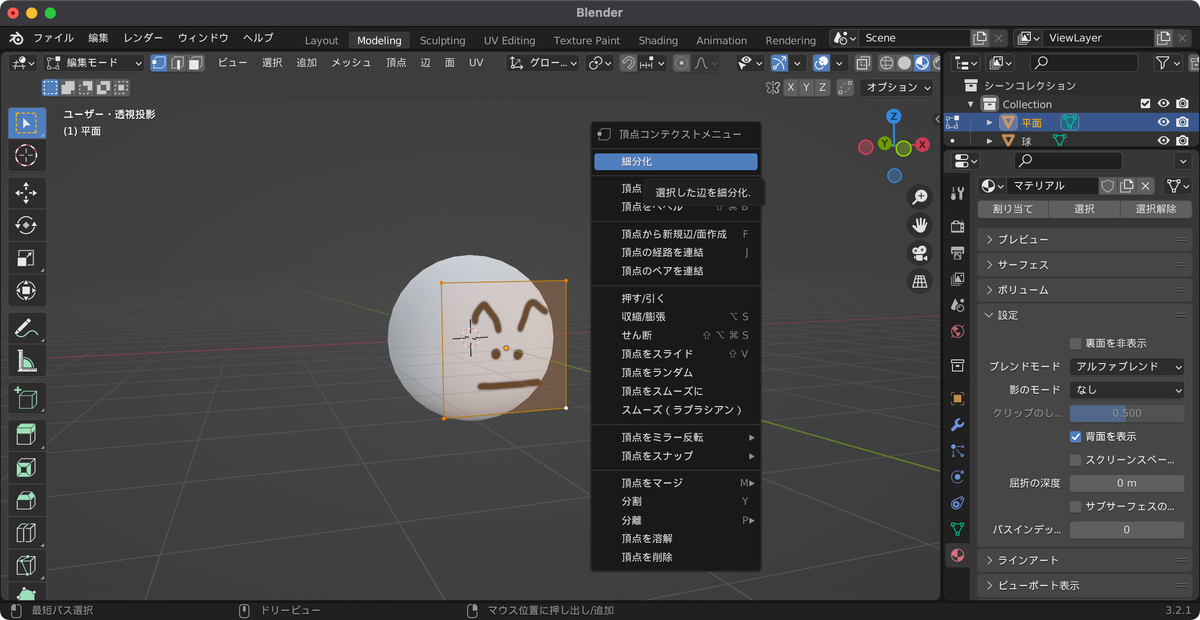Switch to the UV Editing workspace tab

click(x=509, y=40)
